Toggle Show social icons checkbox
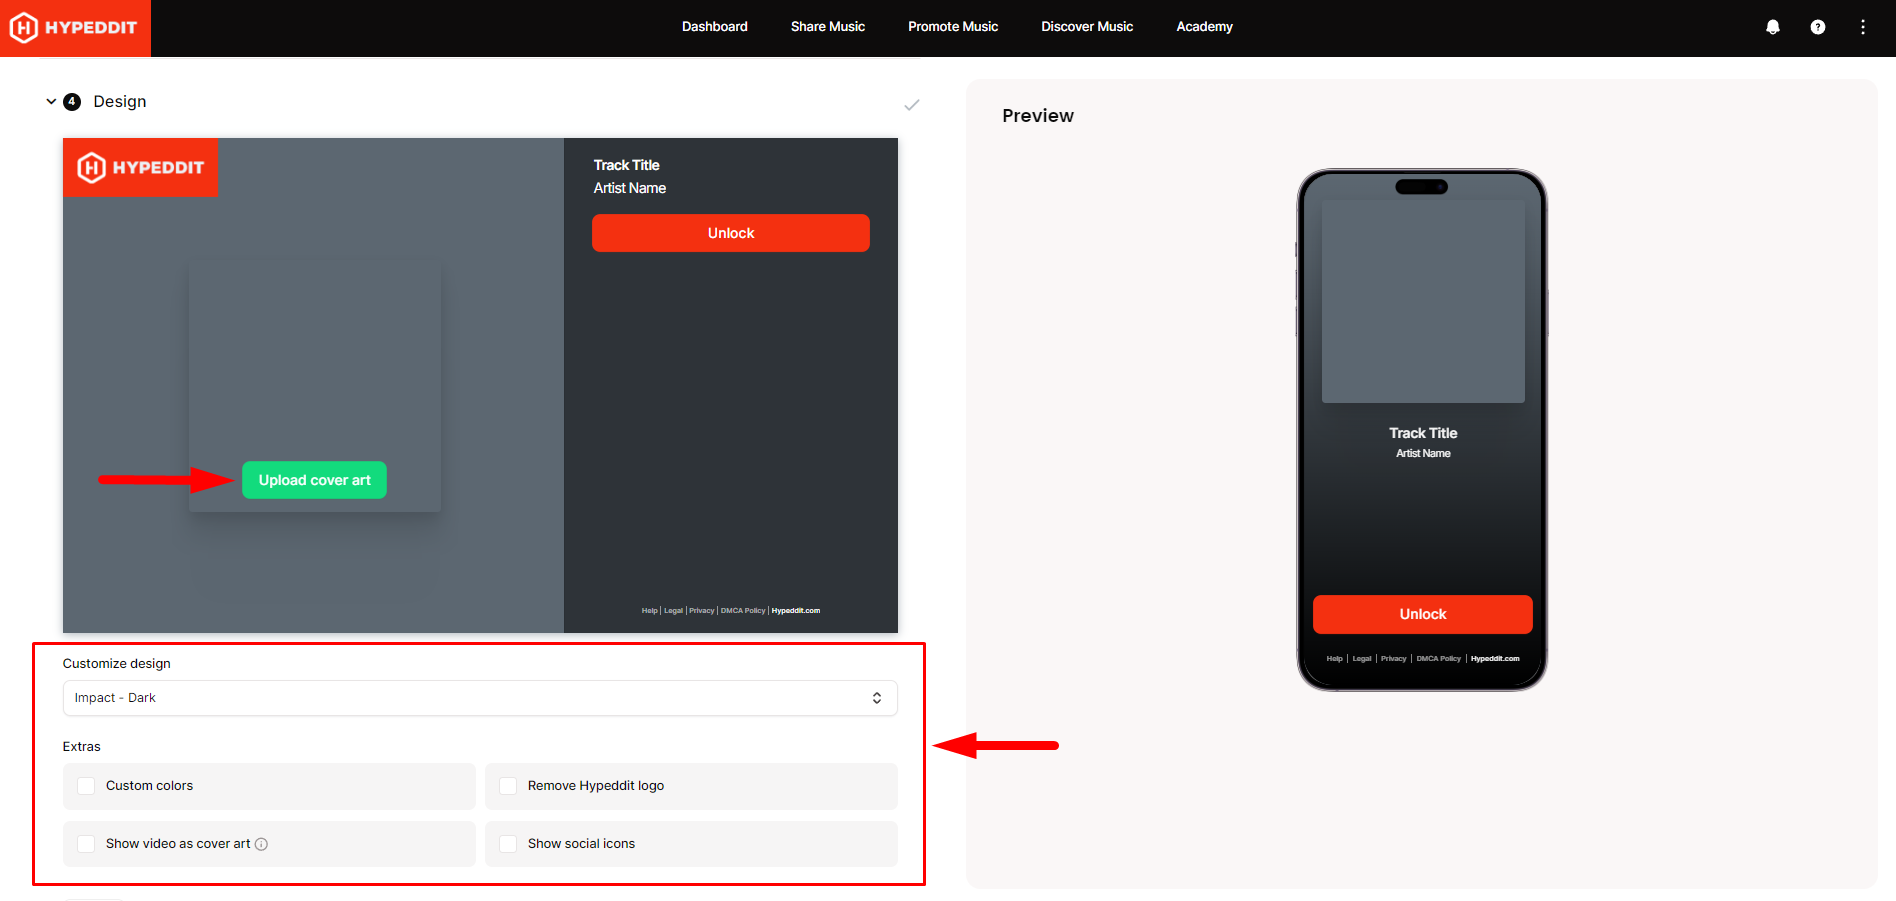 (x=508, y=844)
